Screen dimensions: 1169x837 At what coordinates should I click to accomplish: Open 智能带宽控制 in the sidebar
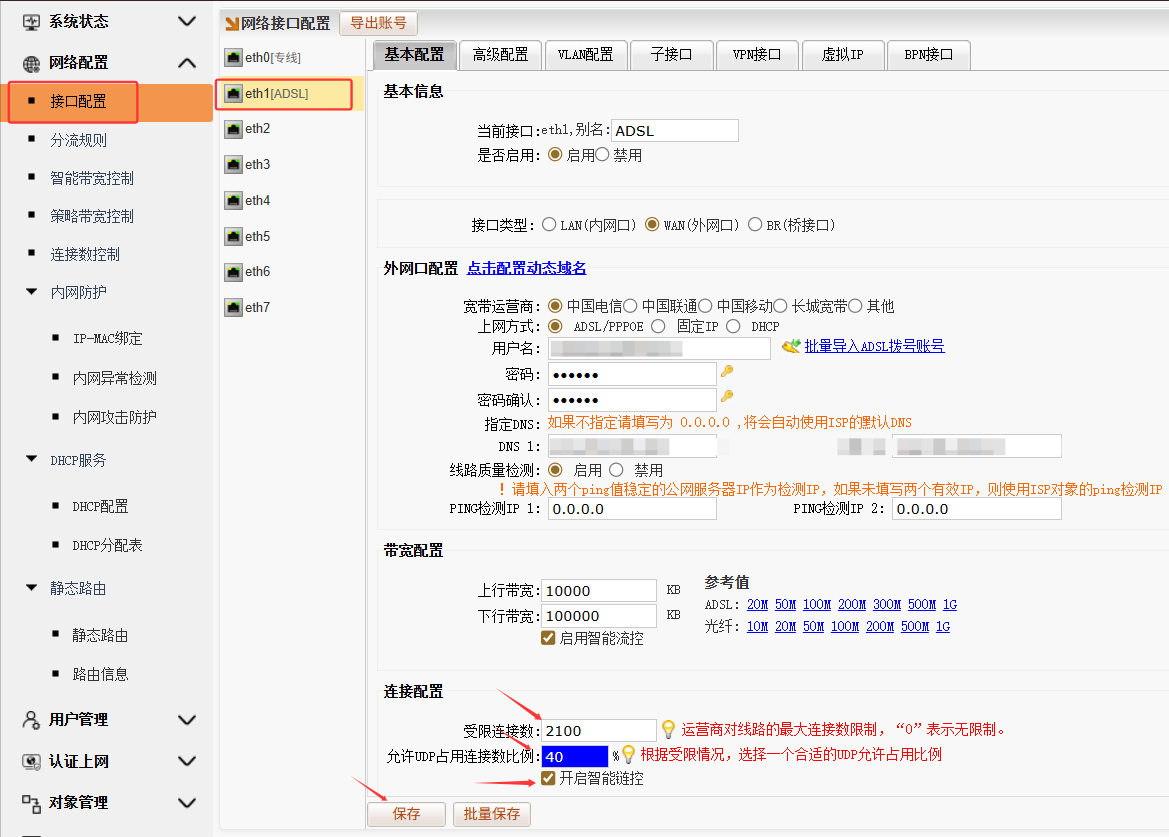[92, 179]
